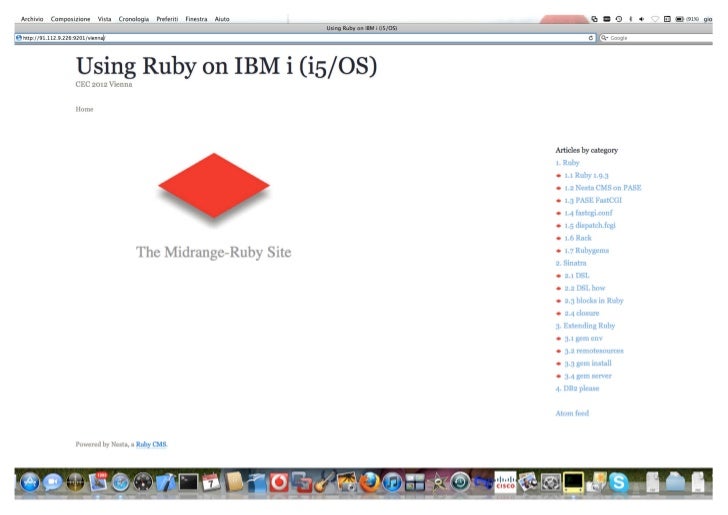Click the 'gio' user name in menu bar
The width and height of the screenshot is (728, 515).
708,19
